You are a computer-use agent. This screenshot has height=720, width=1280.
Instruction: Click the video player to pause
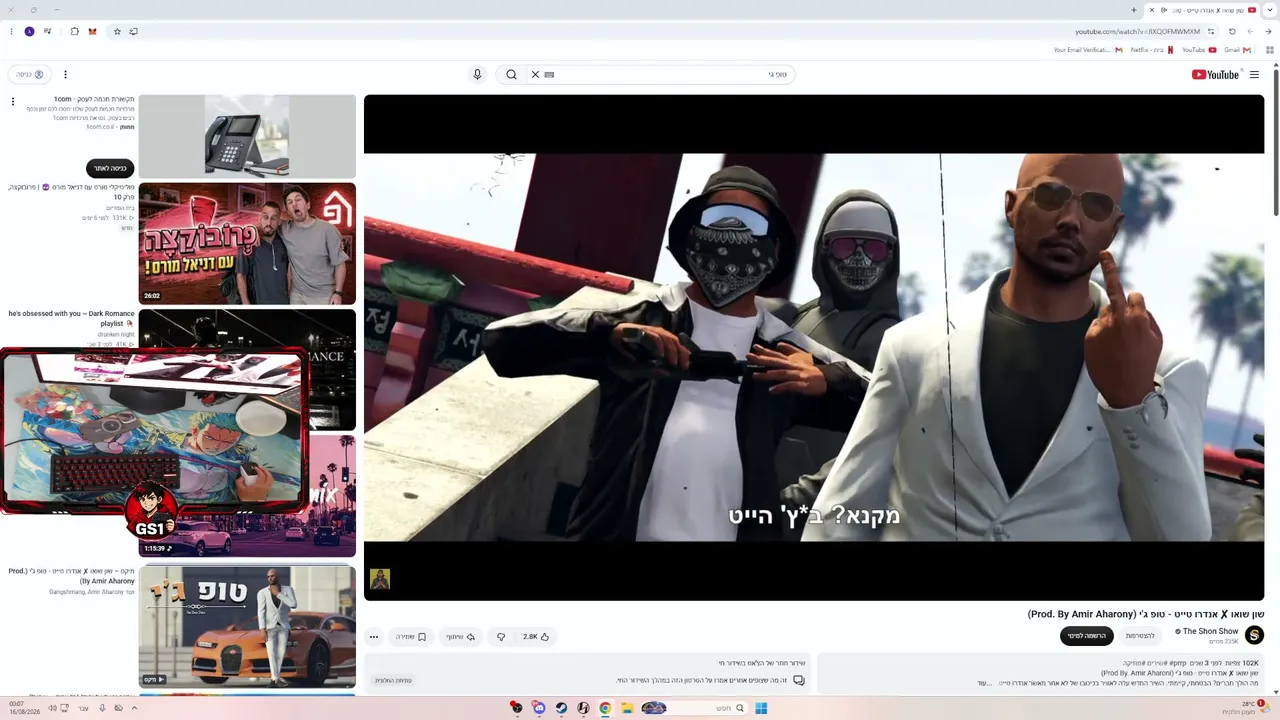tap(814, 347)
